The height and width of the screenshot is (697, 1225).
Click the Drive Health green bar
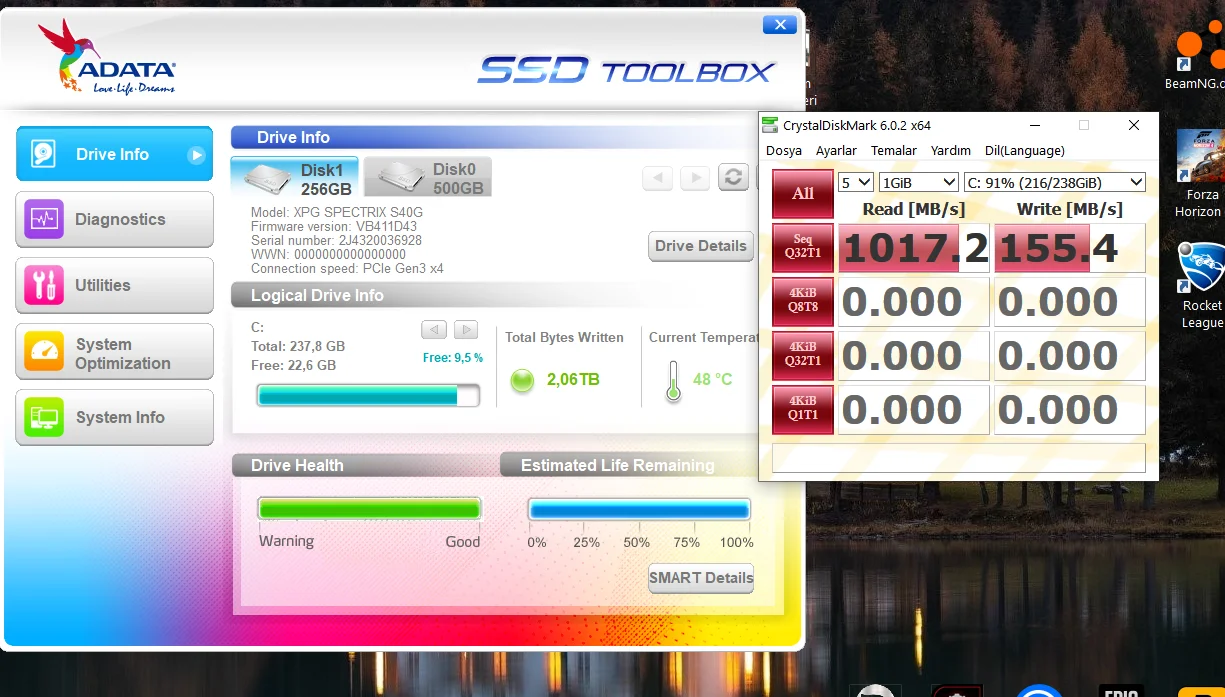point(369,509)
